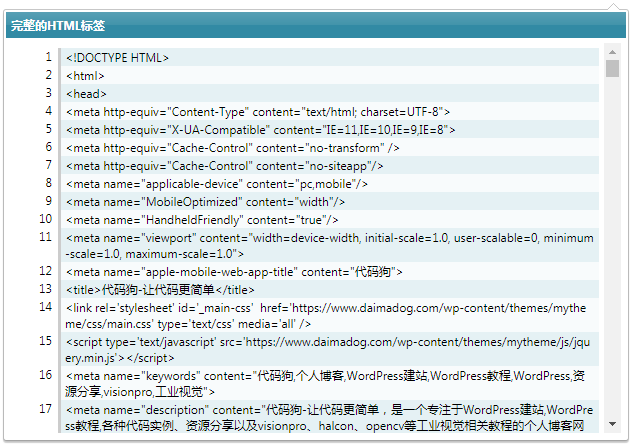The image size is (632, 444).
Task: Click the scrollbar up arrow
Action: point(612,52)
